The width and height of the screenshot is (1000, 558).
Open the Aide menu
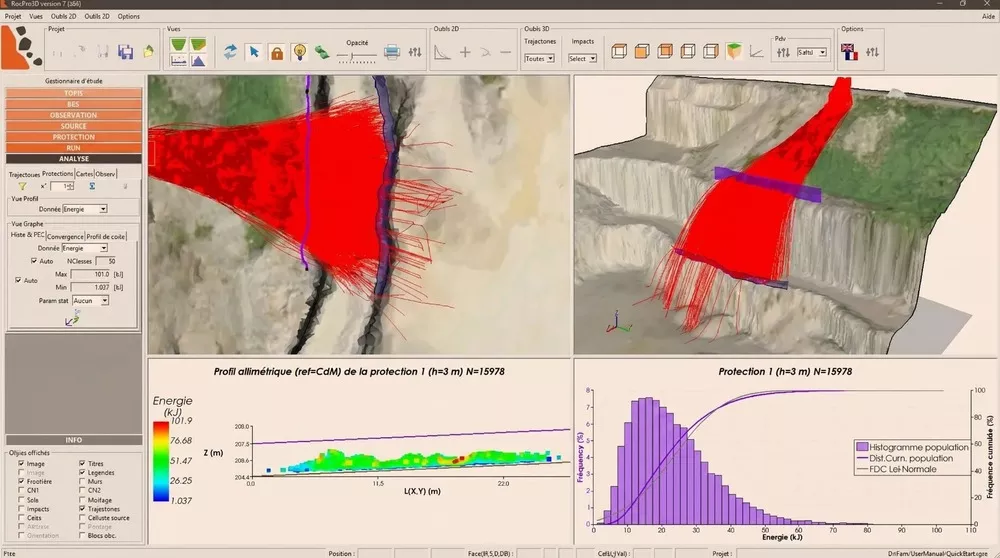pyautogui.click(x=988, y=17)
